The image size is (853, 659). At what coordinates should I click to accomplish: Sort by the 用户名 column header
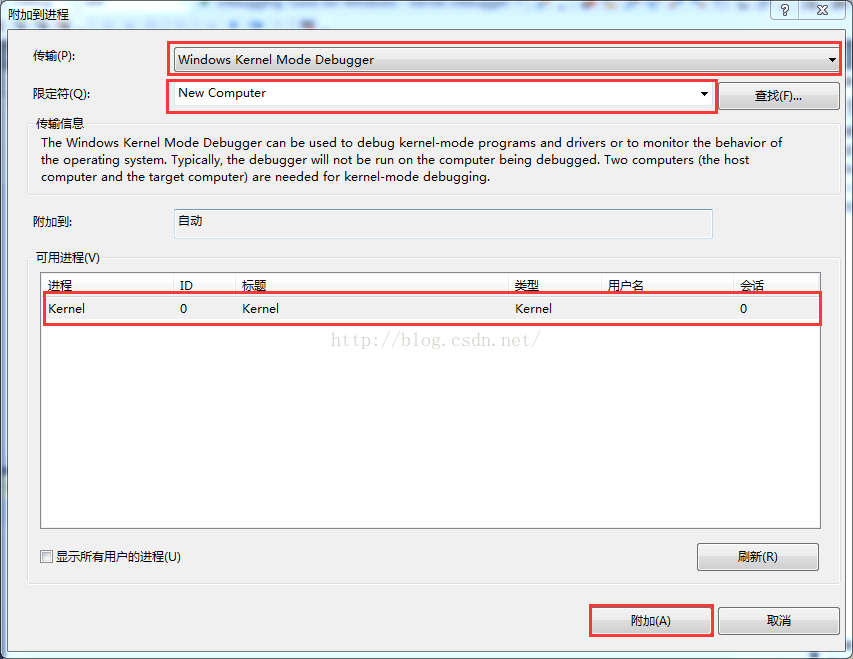667,285
